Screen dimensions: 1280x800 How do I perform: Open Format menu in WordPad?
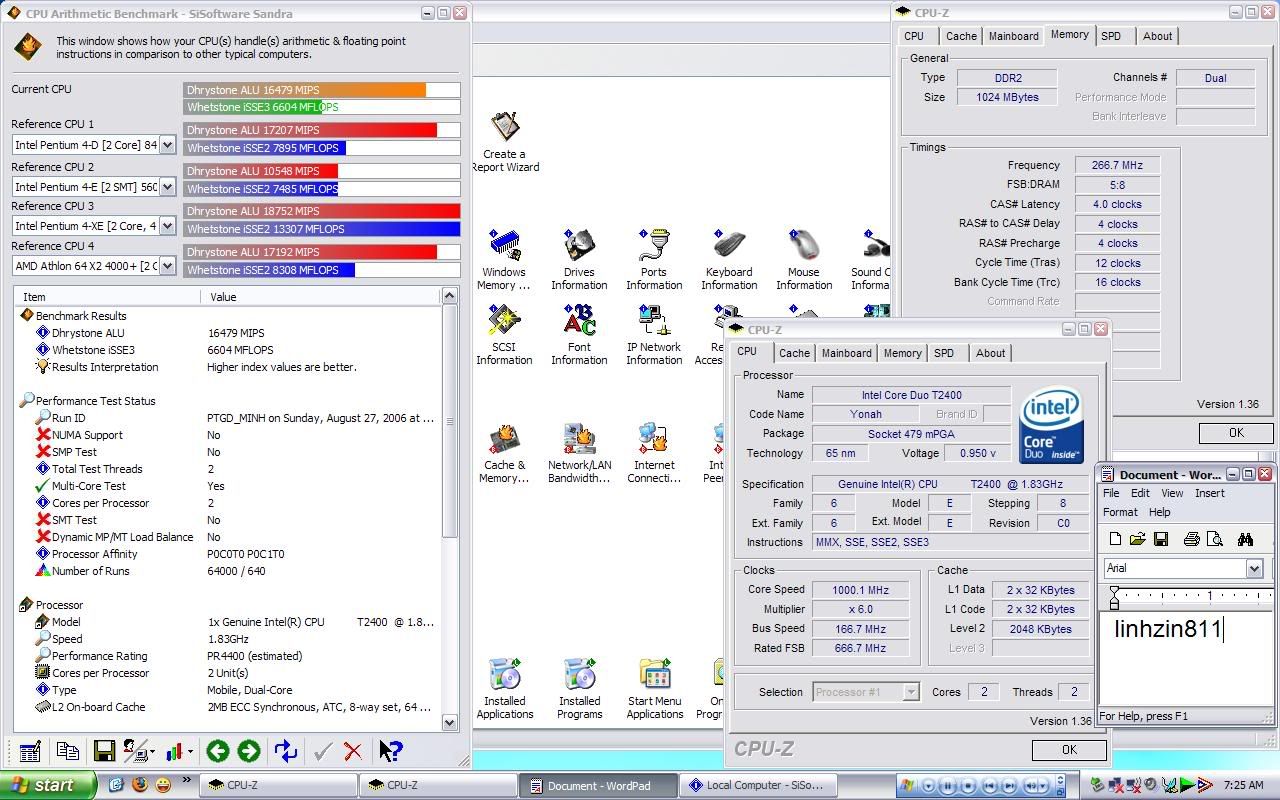click(1120, 512)
